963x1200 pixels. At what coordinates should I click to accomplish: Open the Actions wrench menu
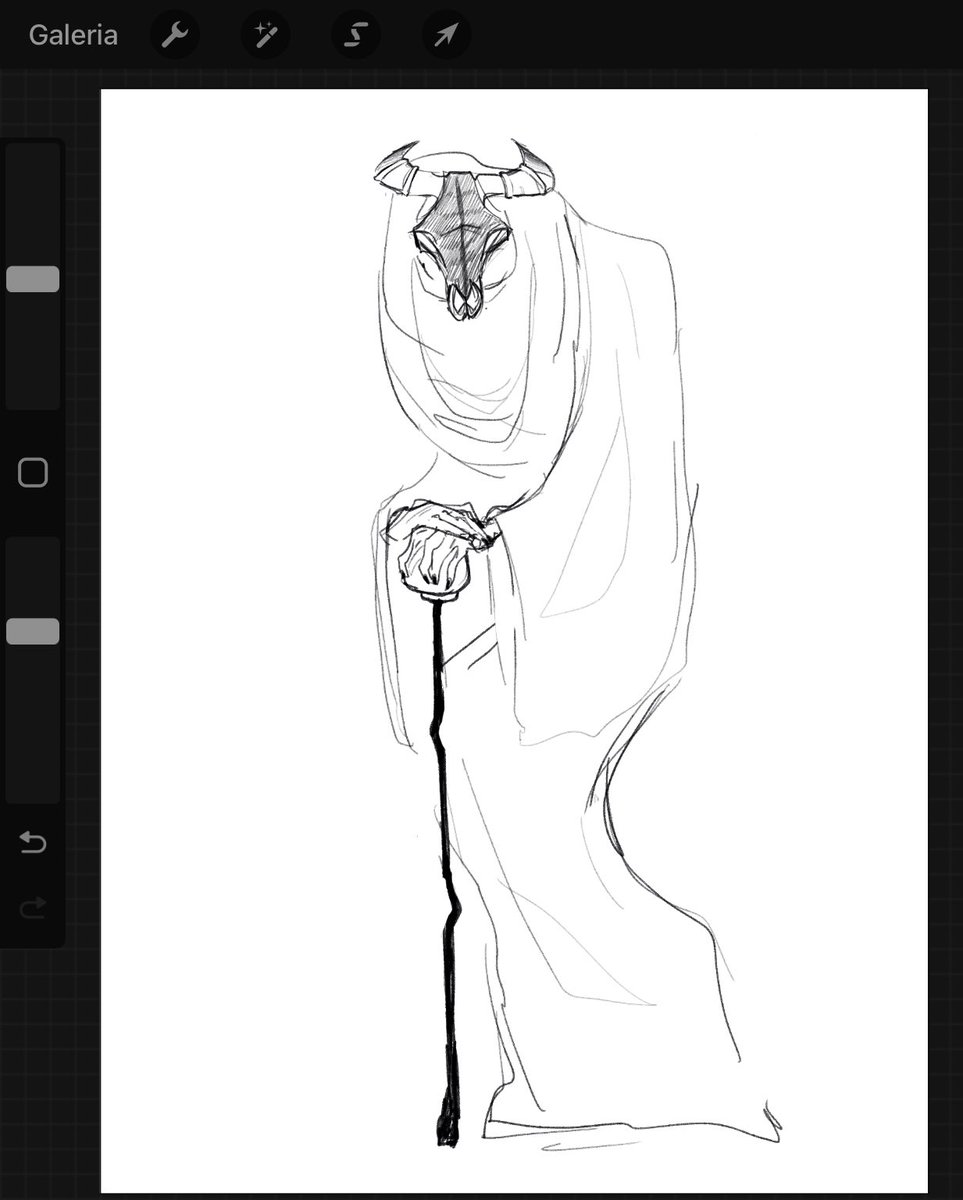coord(175,35)
